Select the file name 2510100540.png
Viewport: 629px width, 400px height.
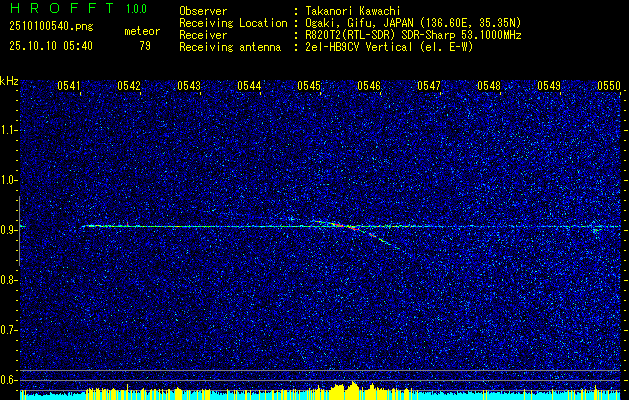(51, 27)
